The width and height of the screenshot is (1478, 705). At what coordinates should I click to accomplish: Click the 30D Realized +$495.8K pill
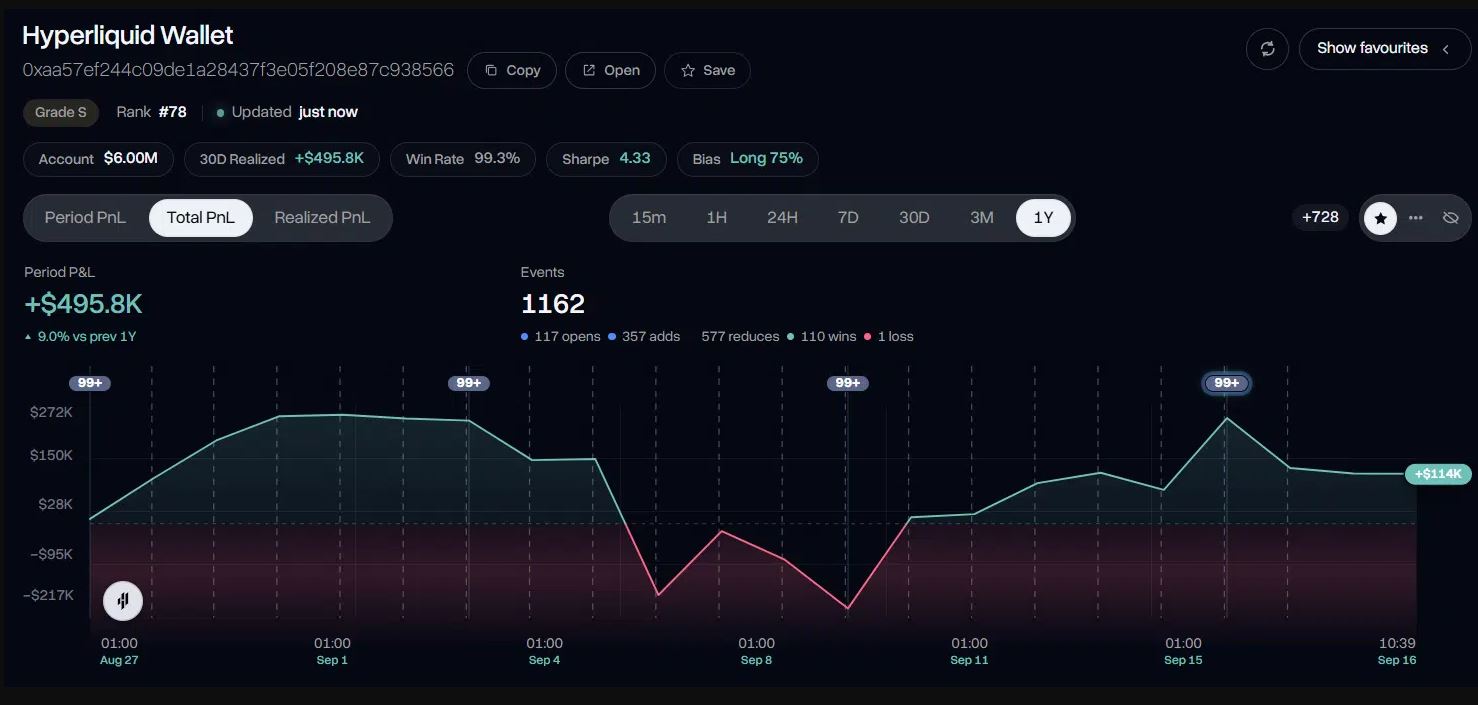tap(281, 159)
